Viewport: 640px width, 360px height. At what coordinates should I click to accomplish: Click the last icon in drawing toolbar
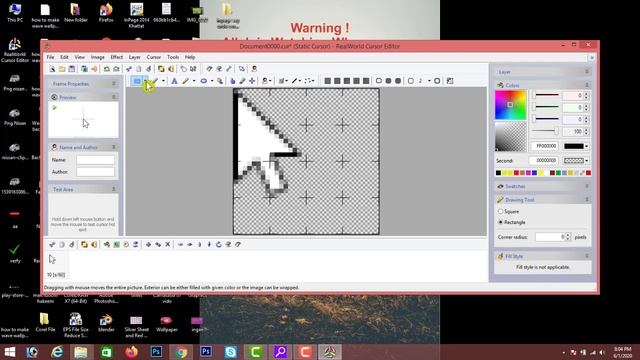click(450, 81)
